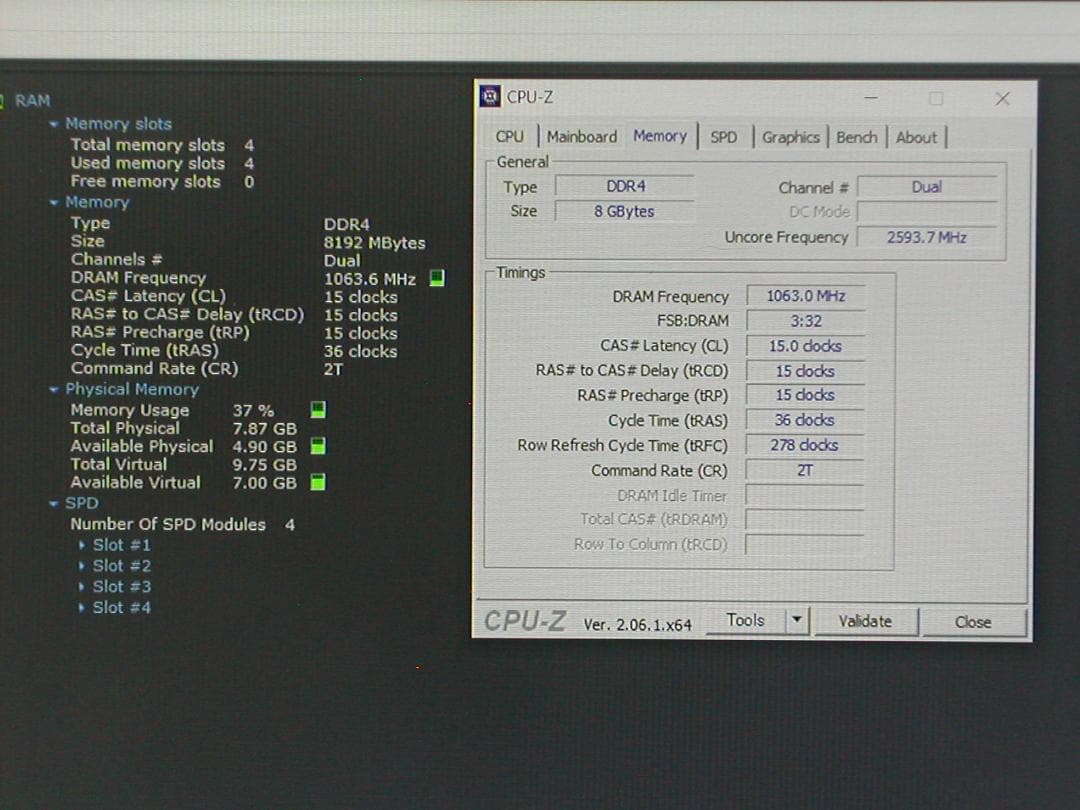Select the Graphics tab
The image size is (1080, 810).
pyautogui.click(x=790, y=137)
